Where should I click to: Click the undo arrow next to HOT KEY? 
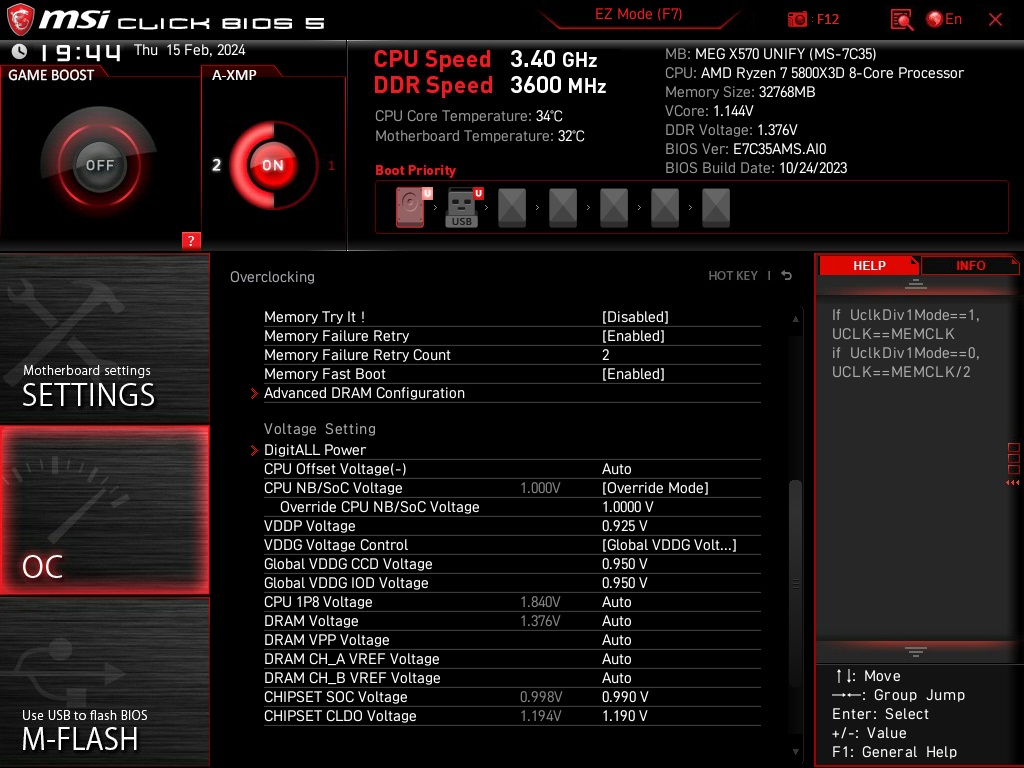(x=786, y=275)
